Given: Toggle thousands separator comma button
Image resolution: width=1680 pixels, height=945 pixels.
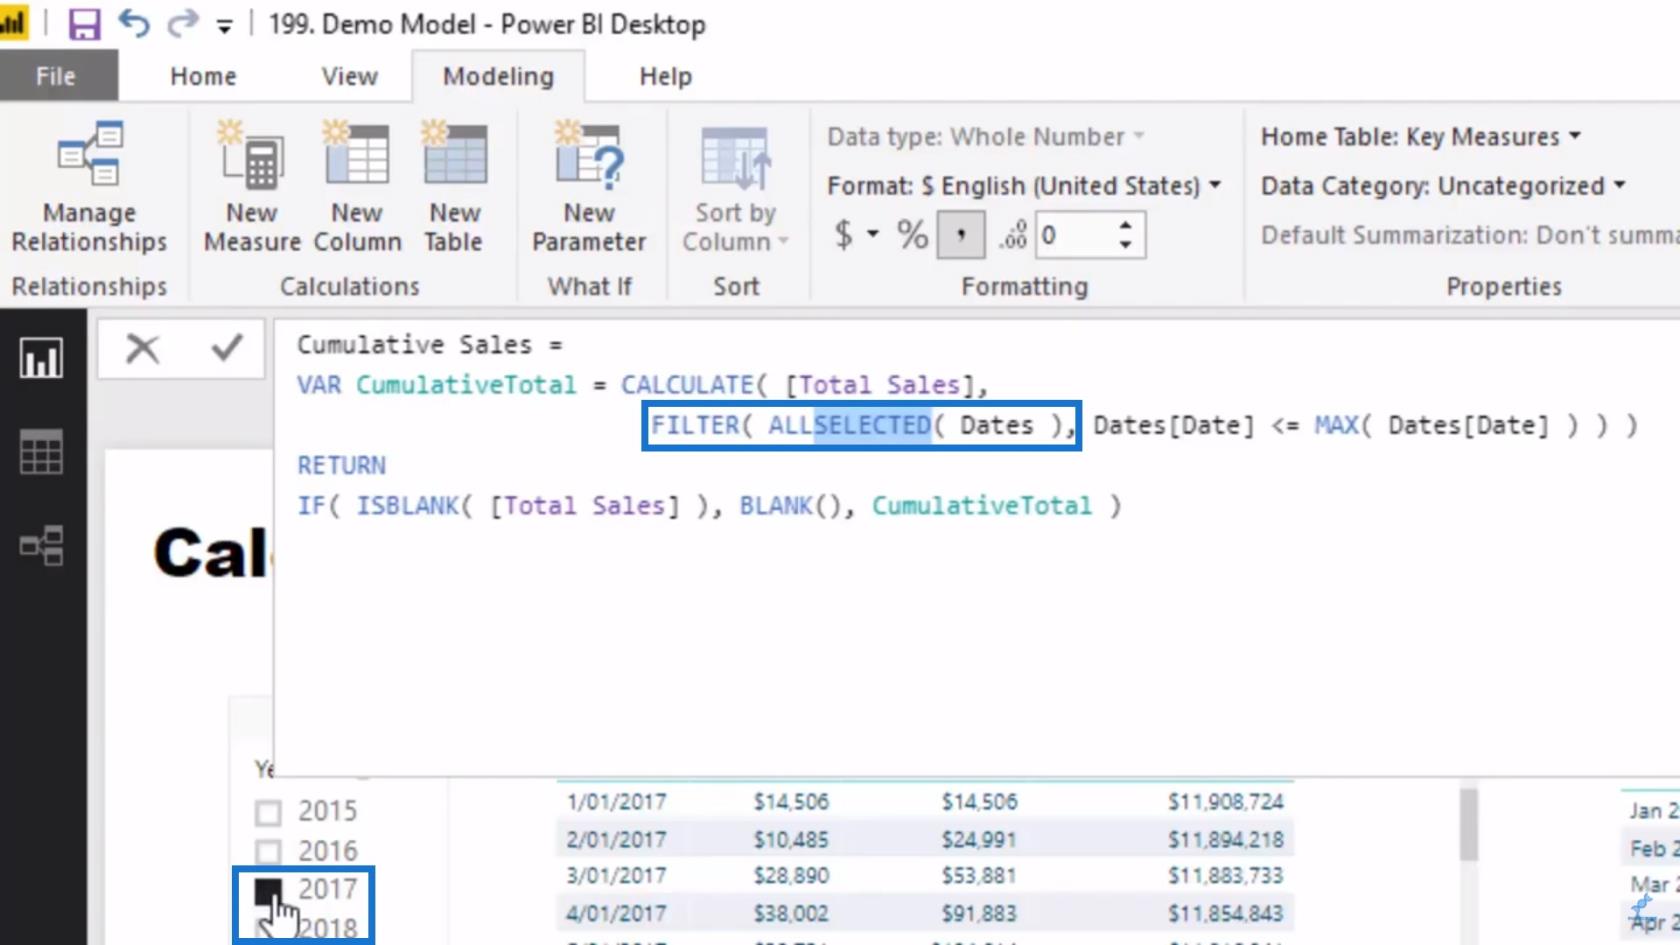Looking at the screenshot, I should click(x=961, y=235).
